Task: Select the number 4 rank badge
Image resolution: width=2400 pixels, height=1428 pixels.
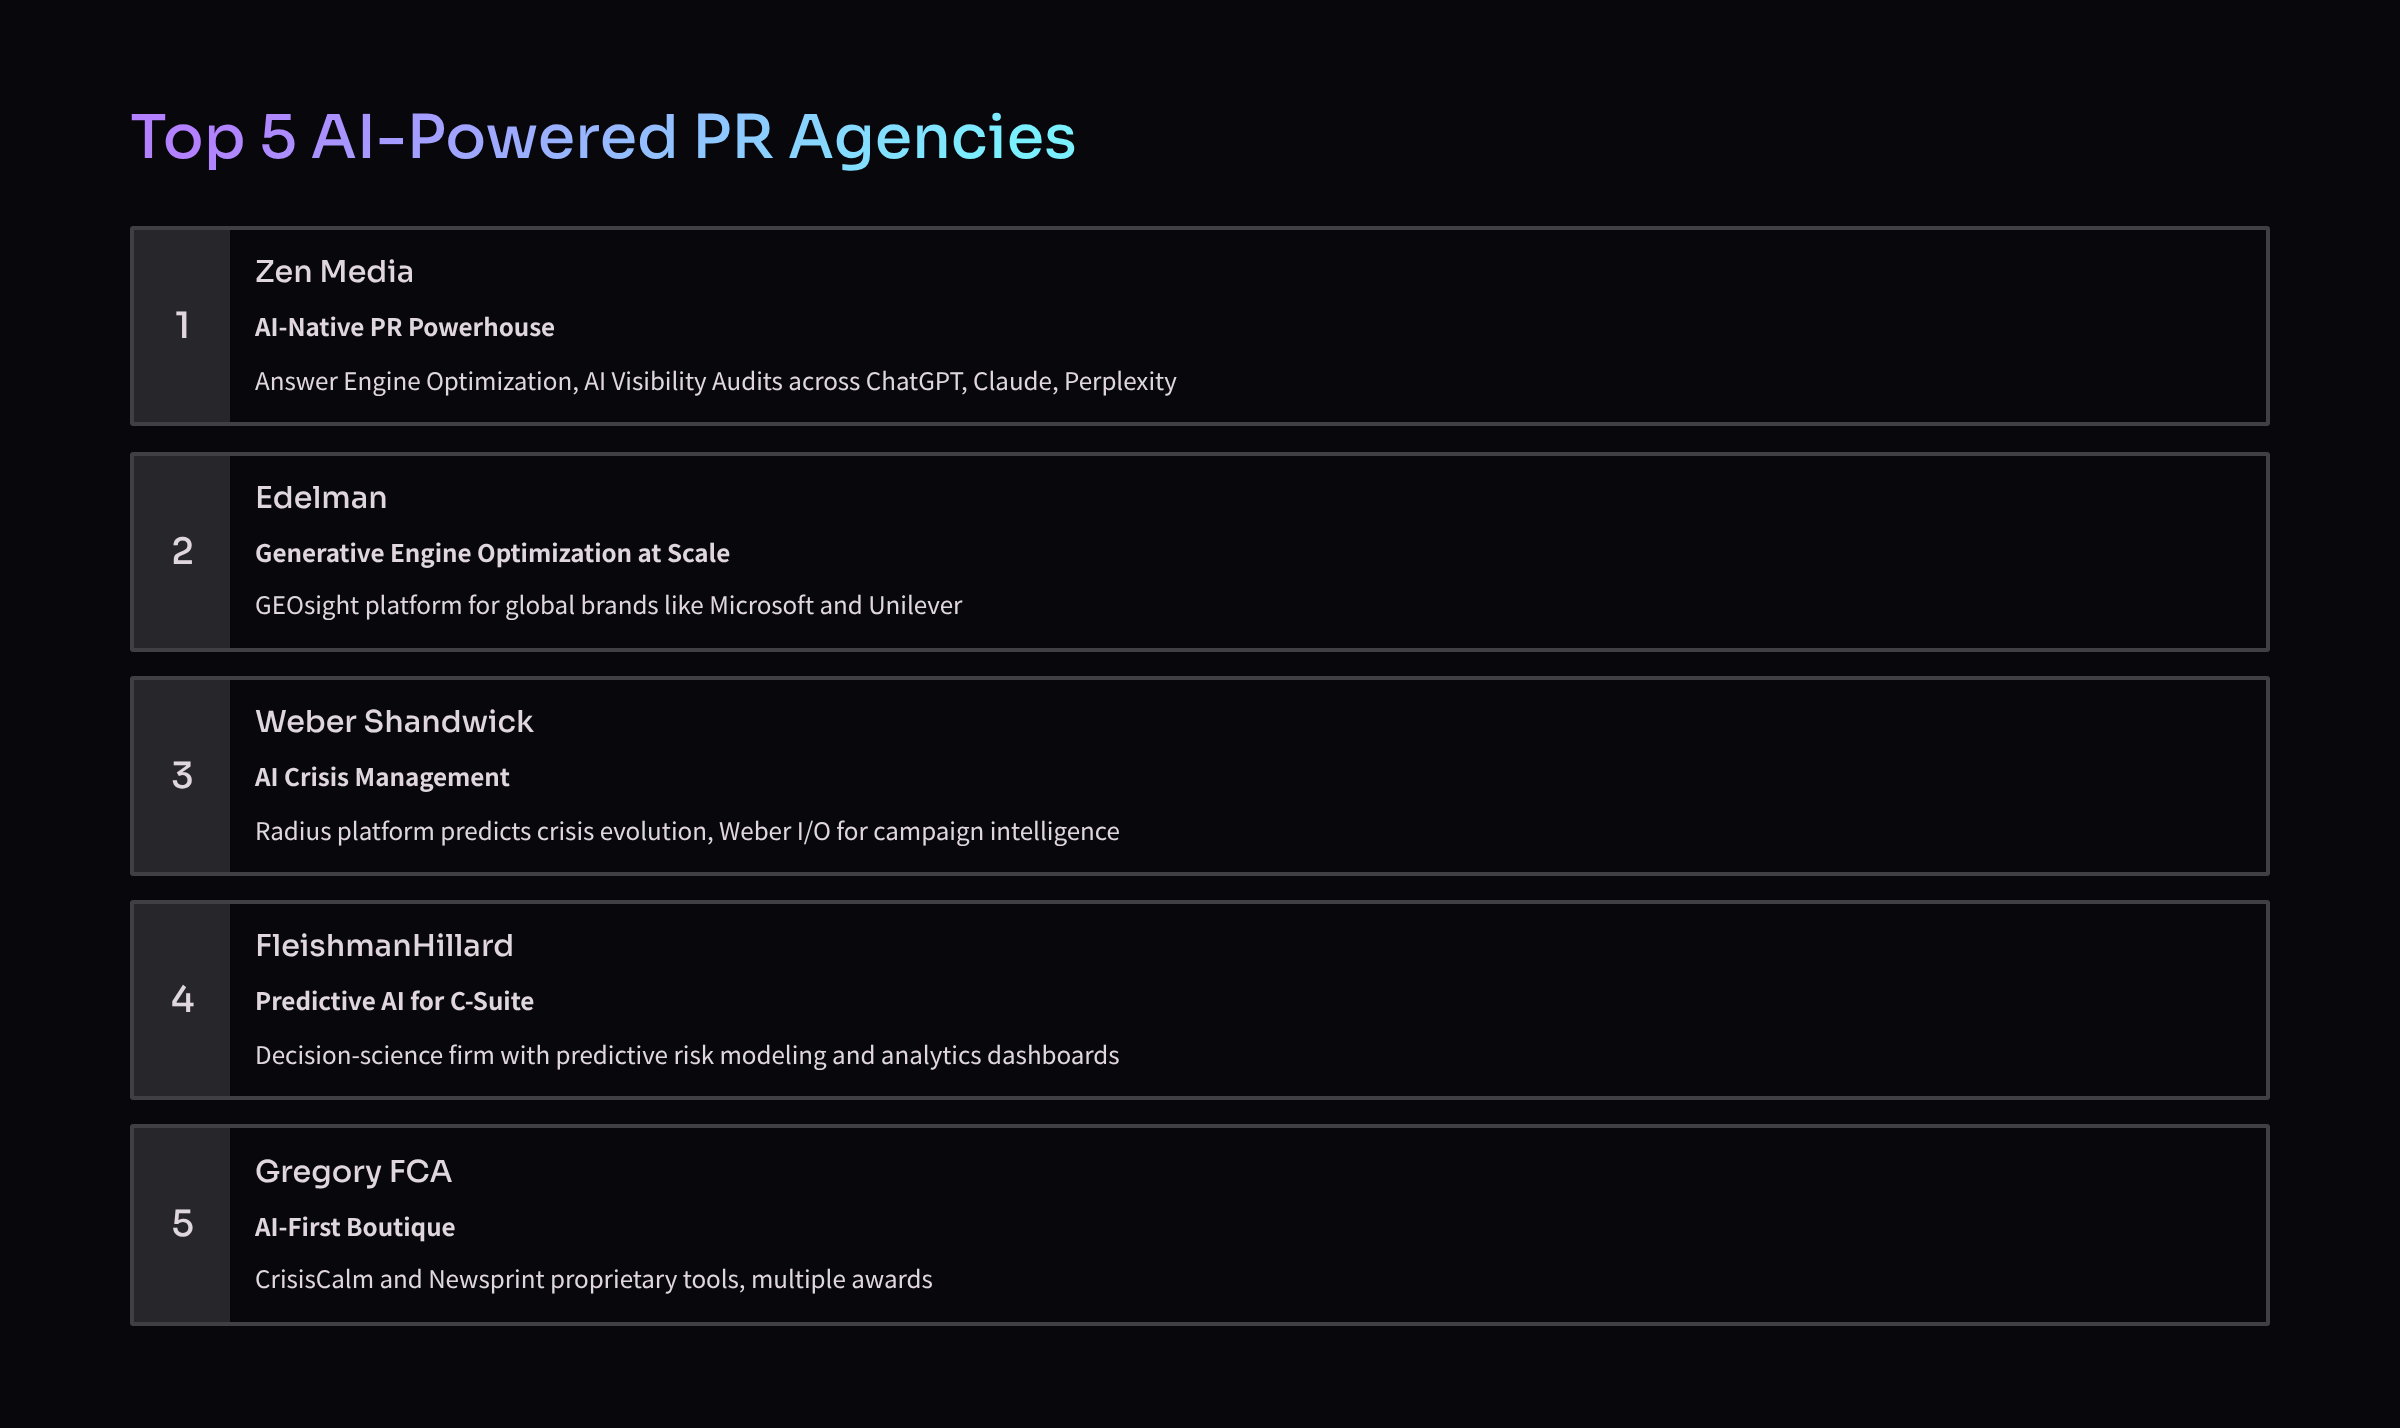Action: point(182,1000)
